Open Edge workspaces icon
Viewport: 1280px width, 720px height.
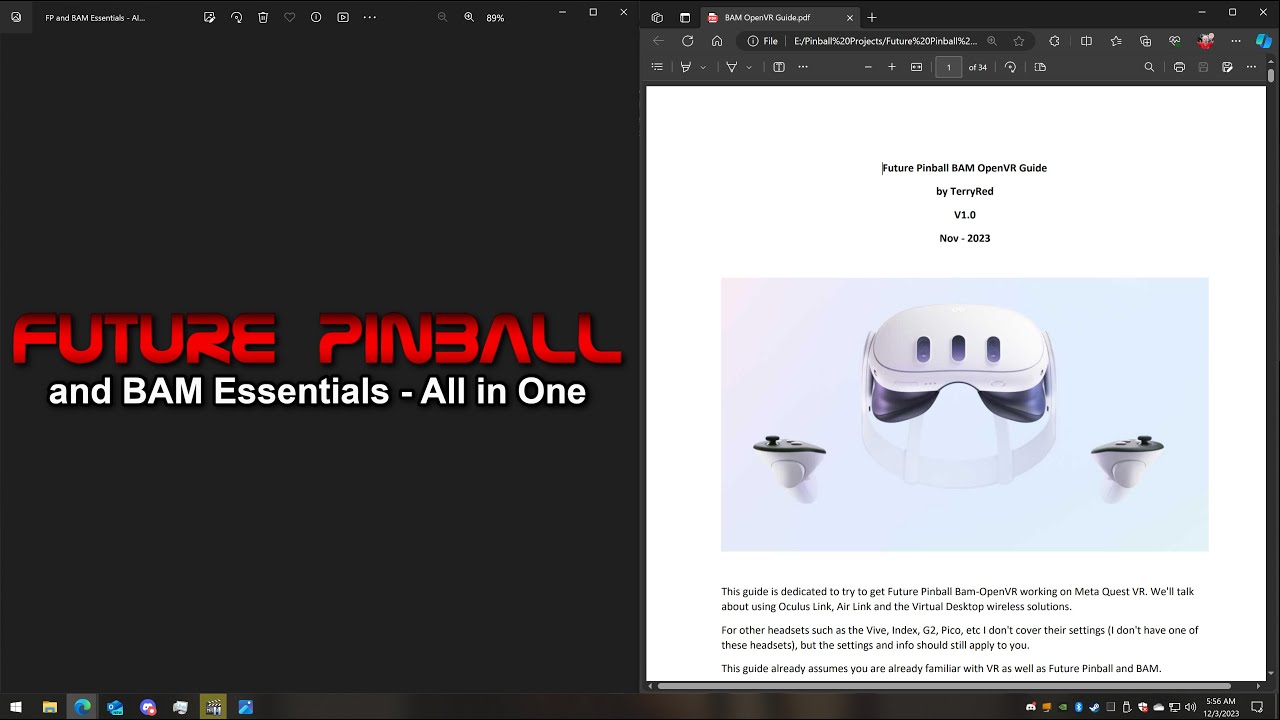point(657,17)
